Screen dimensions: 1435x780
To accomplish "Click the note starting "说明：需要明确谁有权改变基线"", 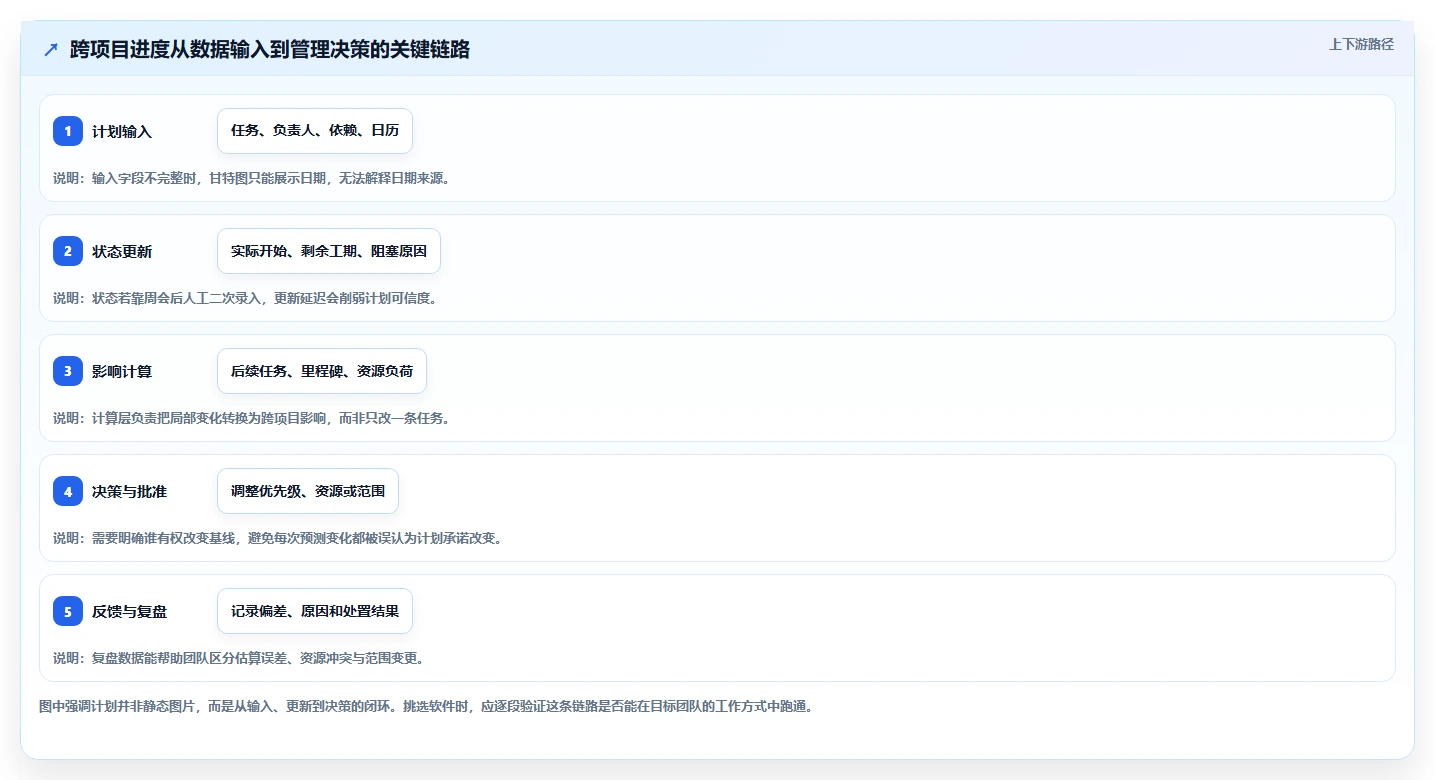I will (277, 538).
